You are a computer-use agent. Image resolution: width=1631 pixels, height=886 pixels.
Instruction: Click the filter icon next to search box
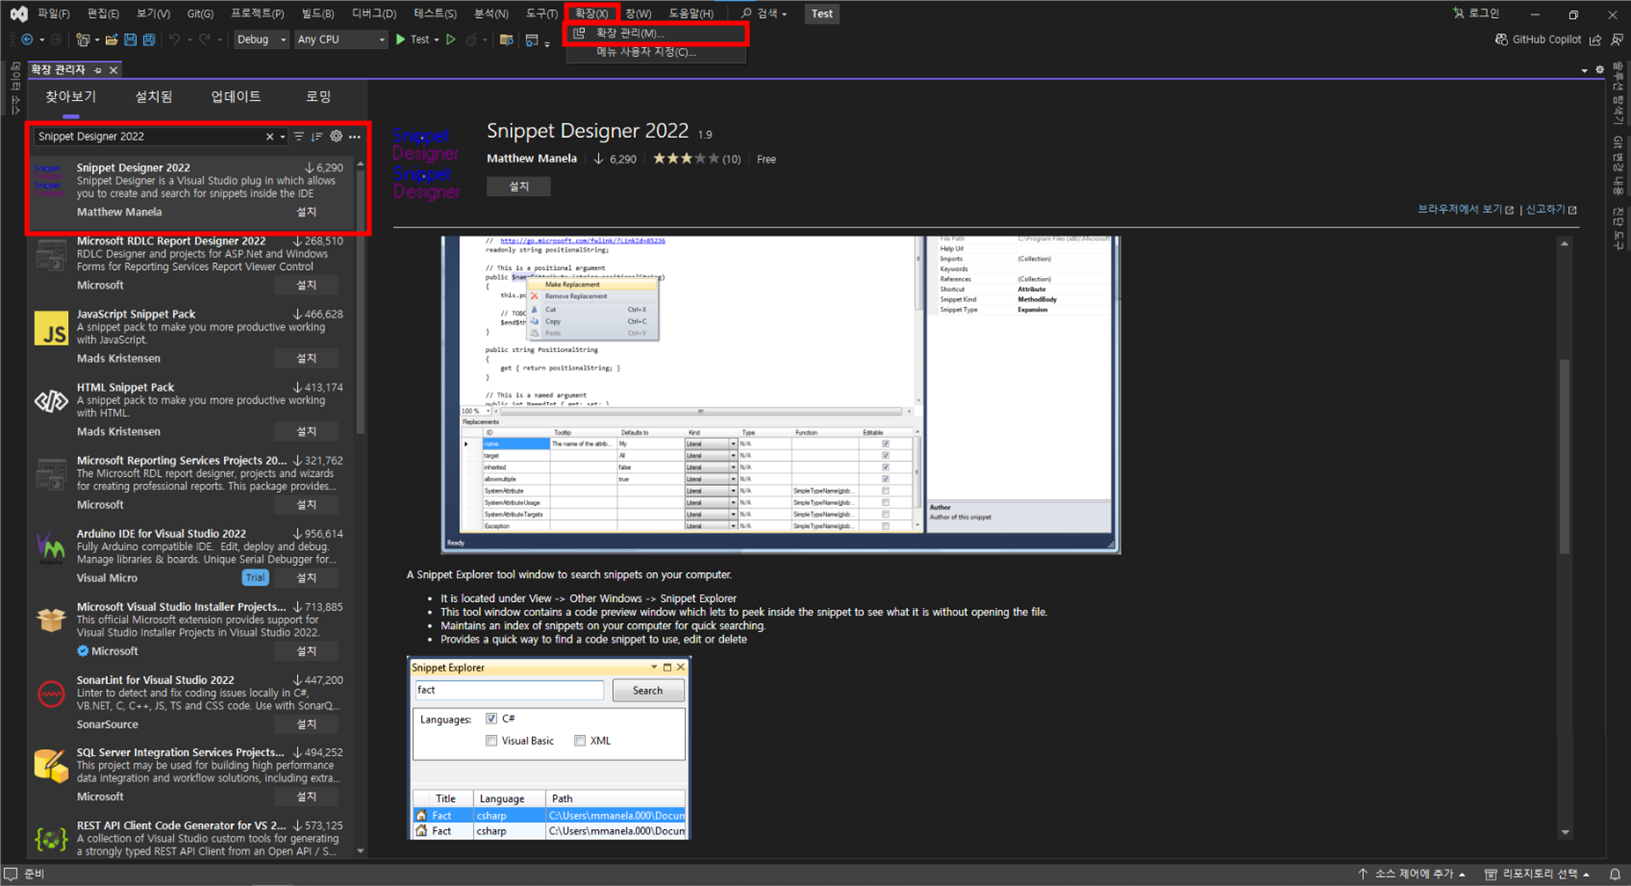click(298, 137)
